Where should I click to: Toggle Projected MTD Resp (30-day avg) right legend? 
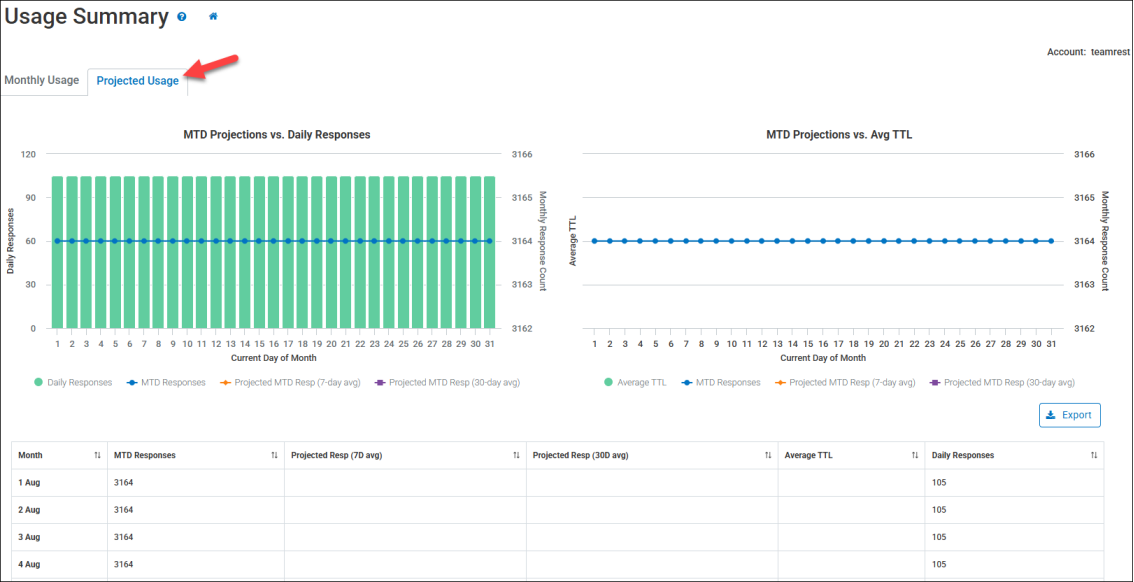coord(1001,382)
